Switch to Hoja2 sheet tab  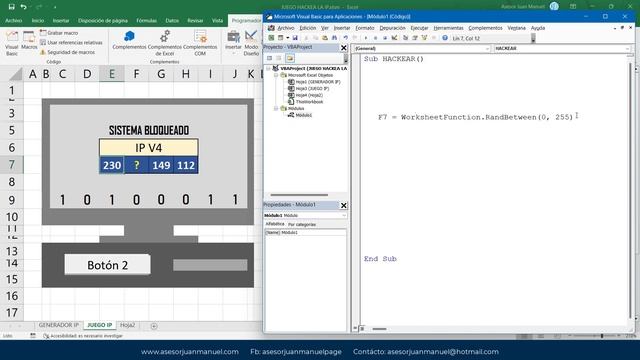coord(127,325)
